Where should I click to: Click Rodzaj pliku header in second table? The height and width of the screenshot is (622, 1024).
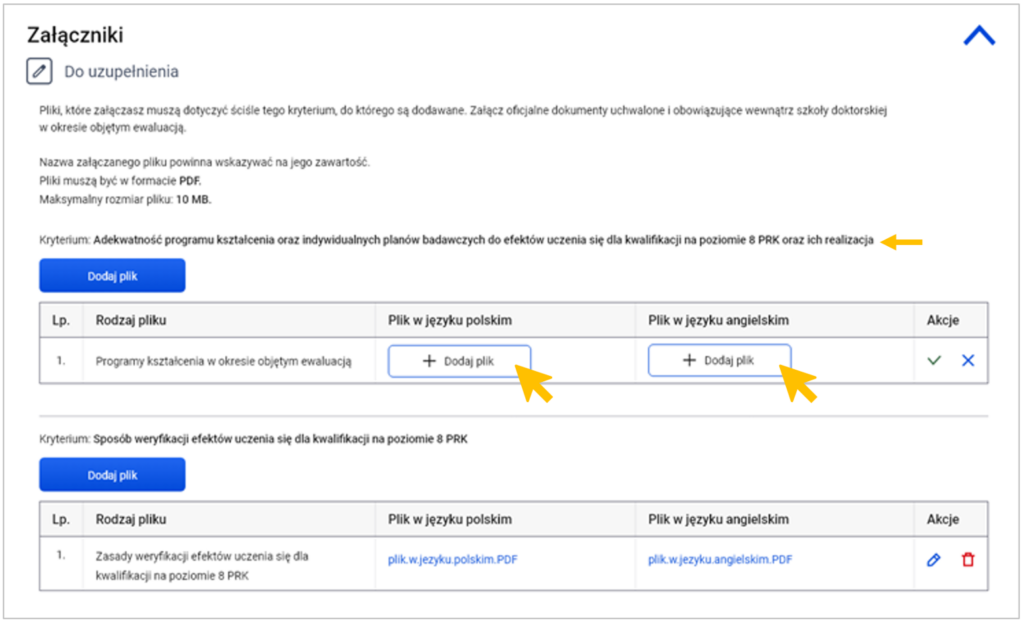click(131, 519)
